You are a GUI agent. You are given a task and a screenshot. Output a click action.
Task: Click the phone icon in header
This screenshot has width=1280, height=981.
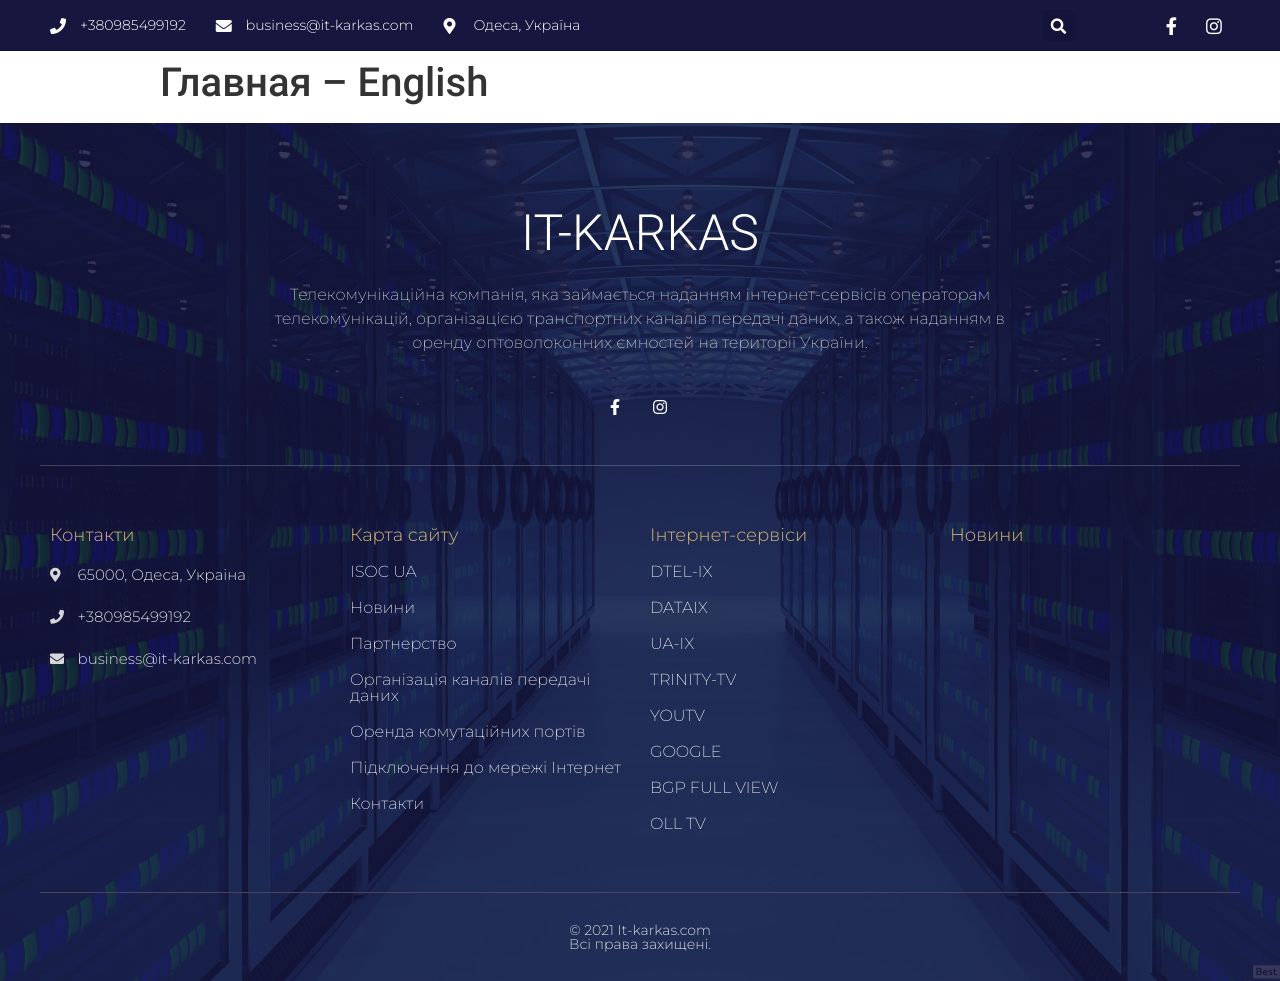click(56, 25)
